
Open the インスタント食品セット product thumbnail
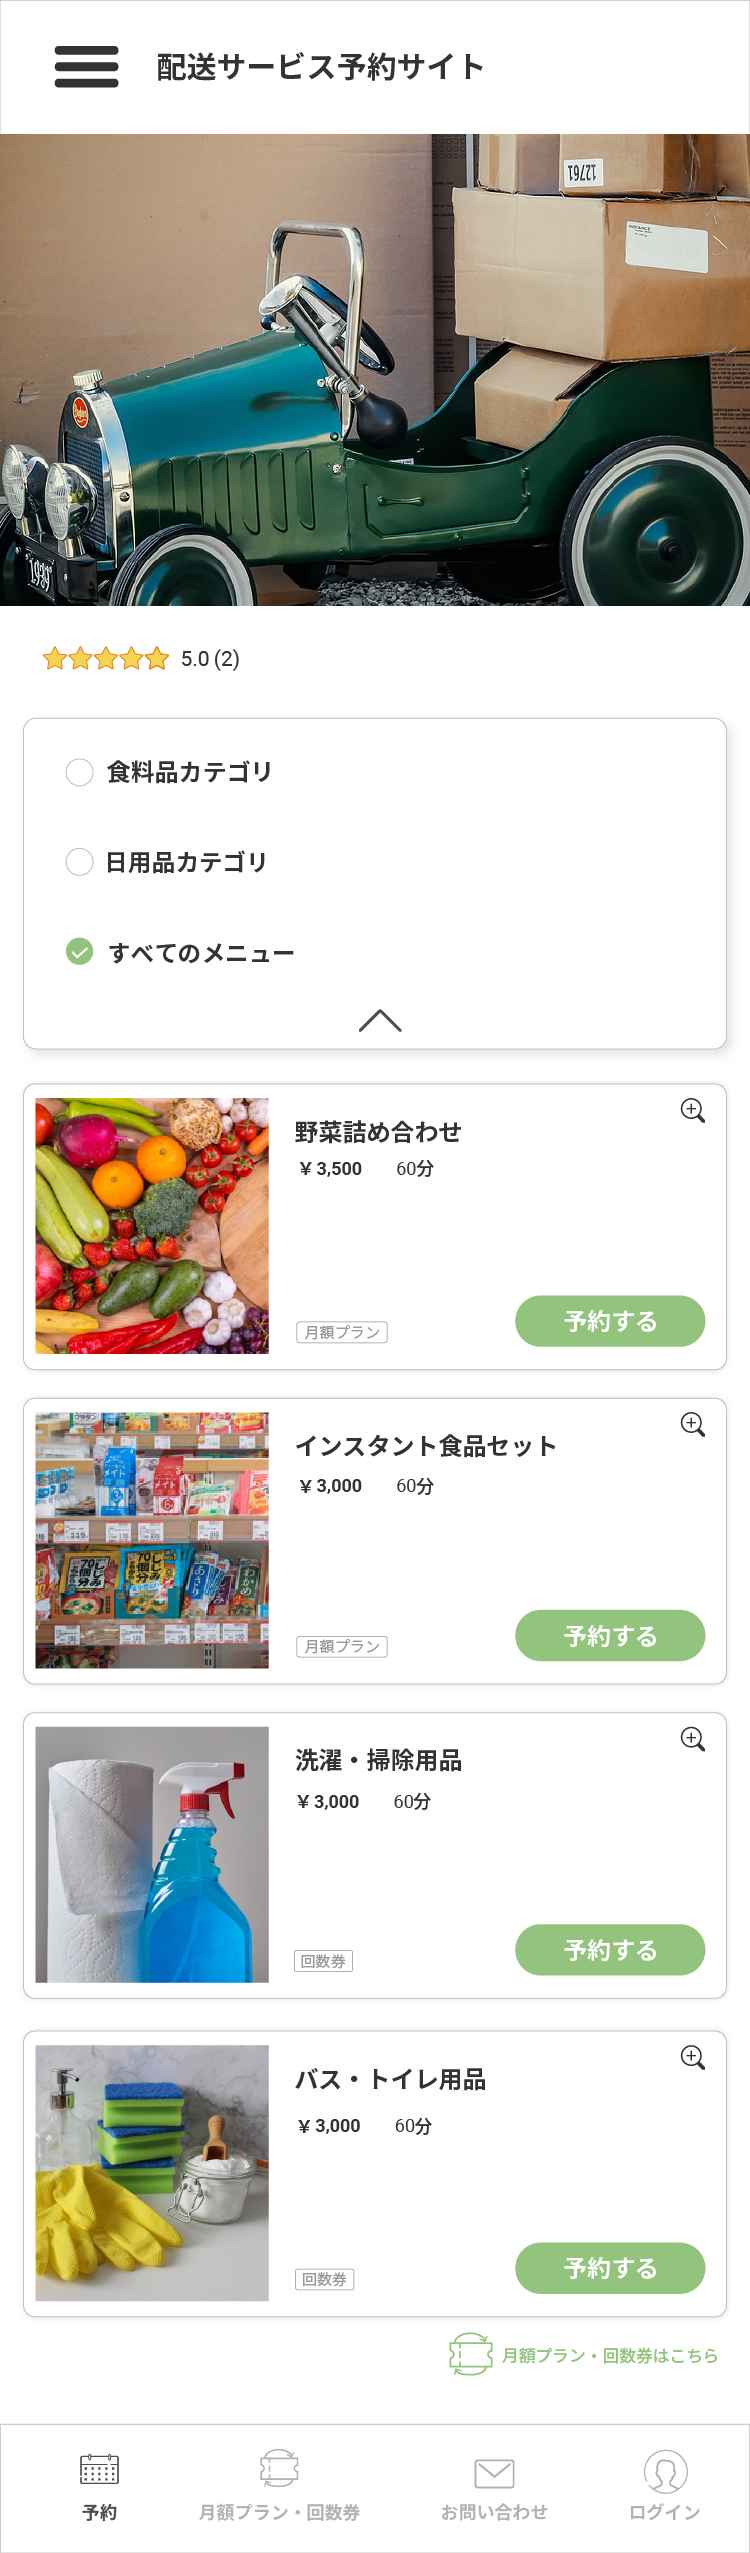click(x=152, y=1540)
